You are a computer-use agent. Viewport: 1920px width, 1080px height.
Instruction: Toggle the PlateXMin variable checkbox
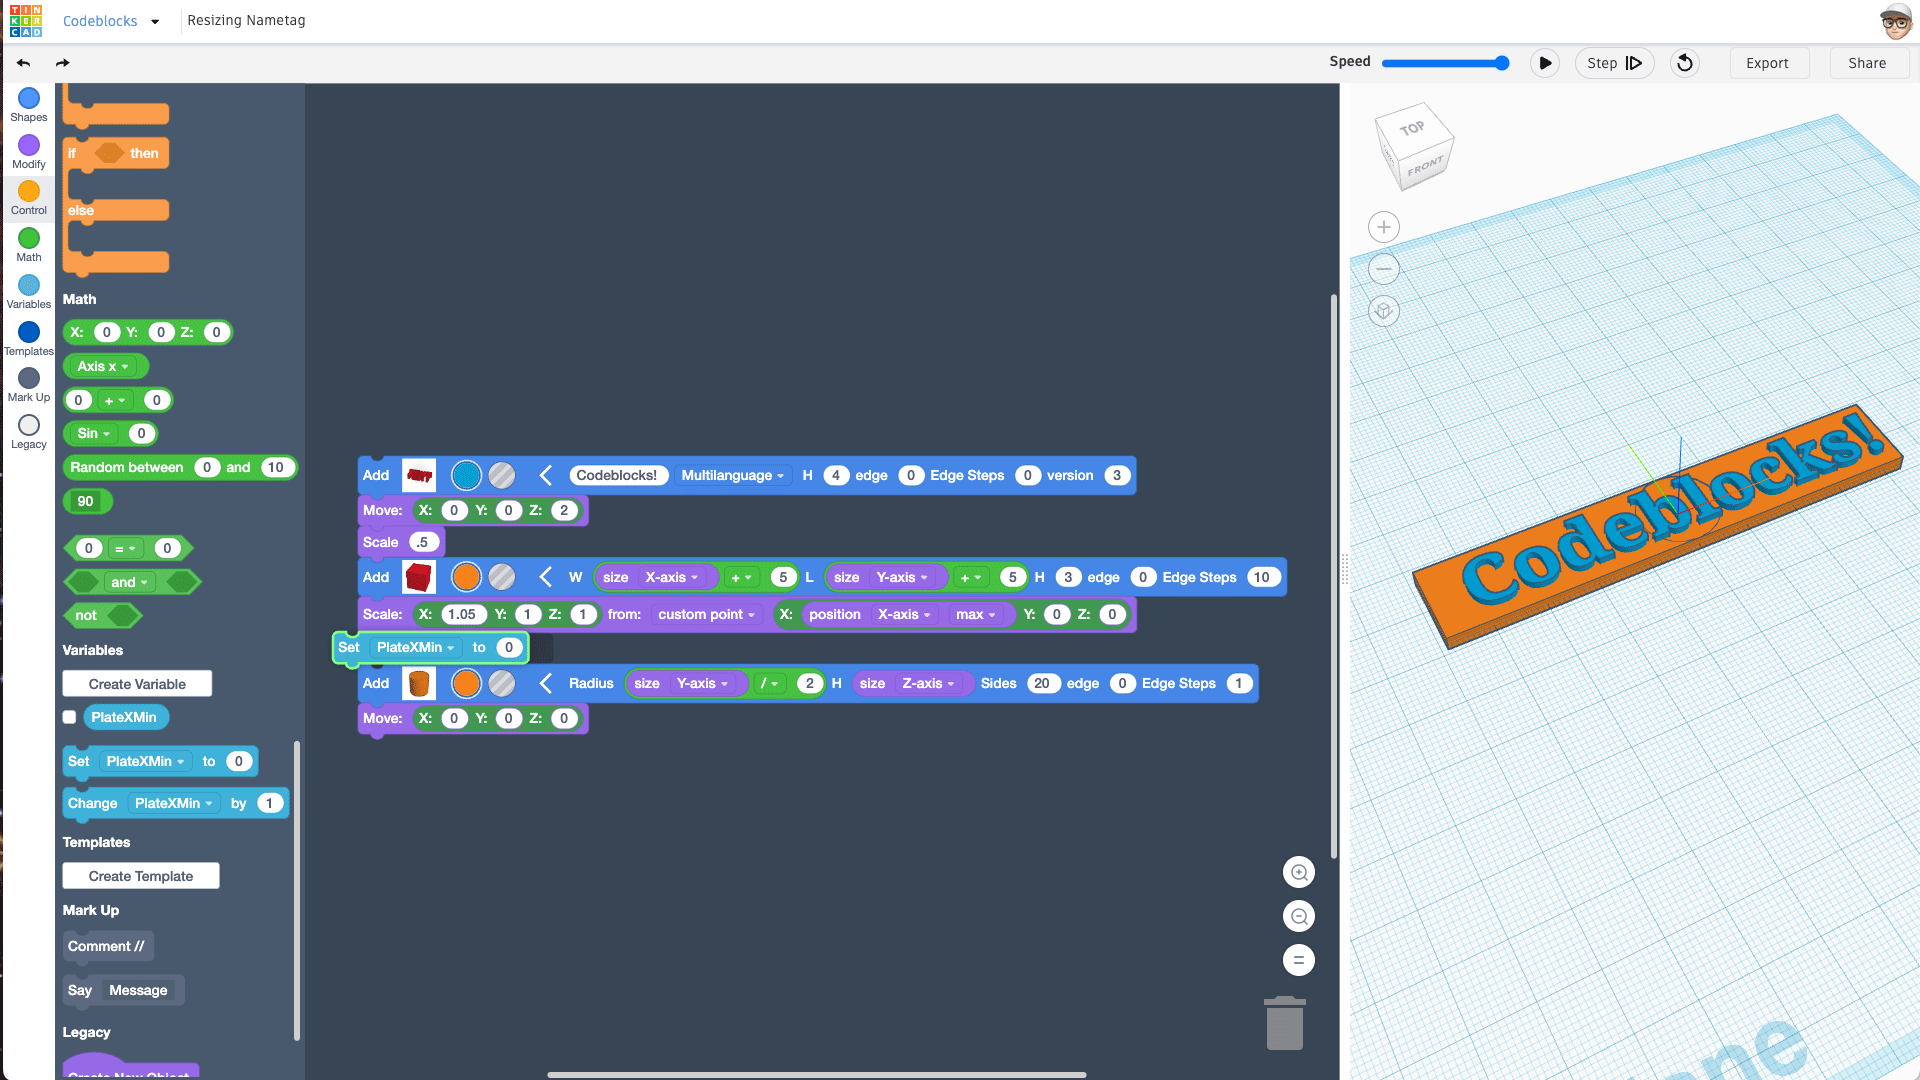point(69,717)
